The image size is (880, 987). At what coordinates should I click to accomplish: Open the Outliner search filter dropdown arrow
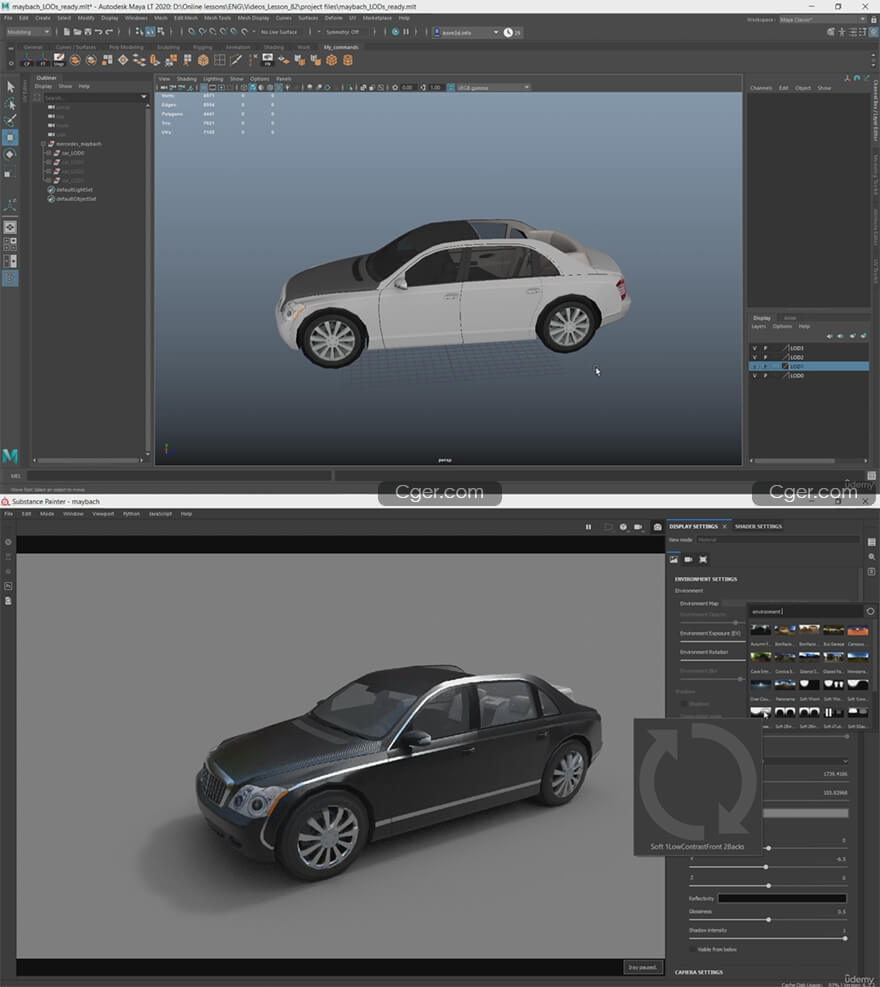[x=144, y=97]
